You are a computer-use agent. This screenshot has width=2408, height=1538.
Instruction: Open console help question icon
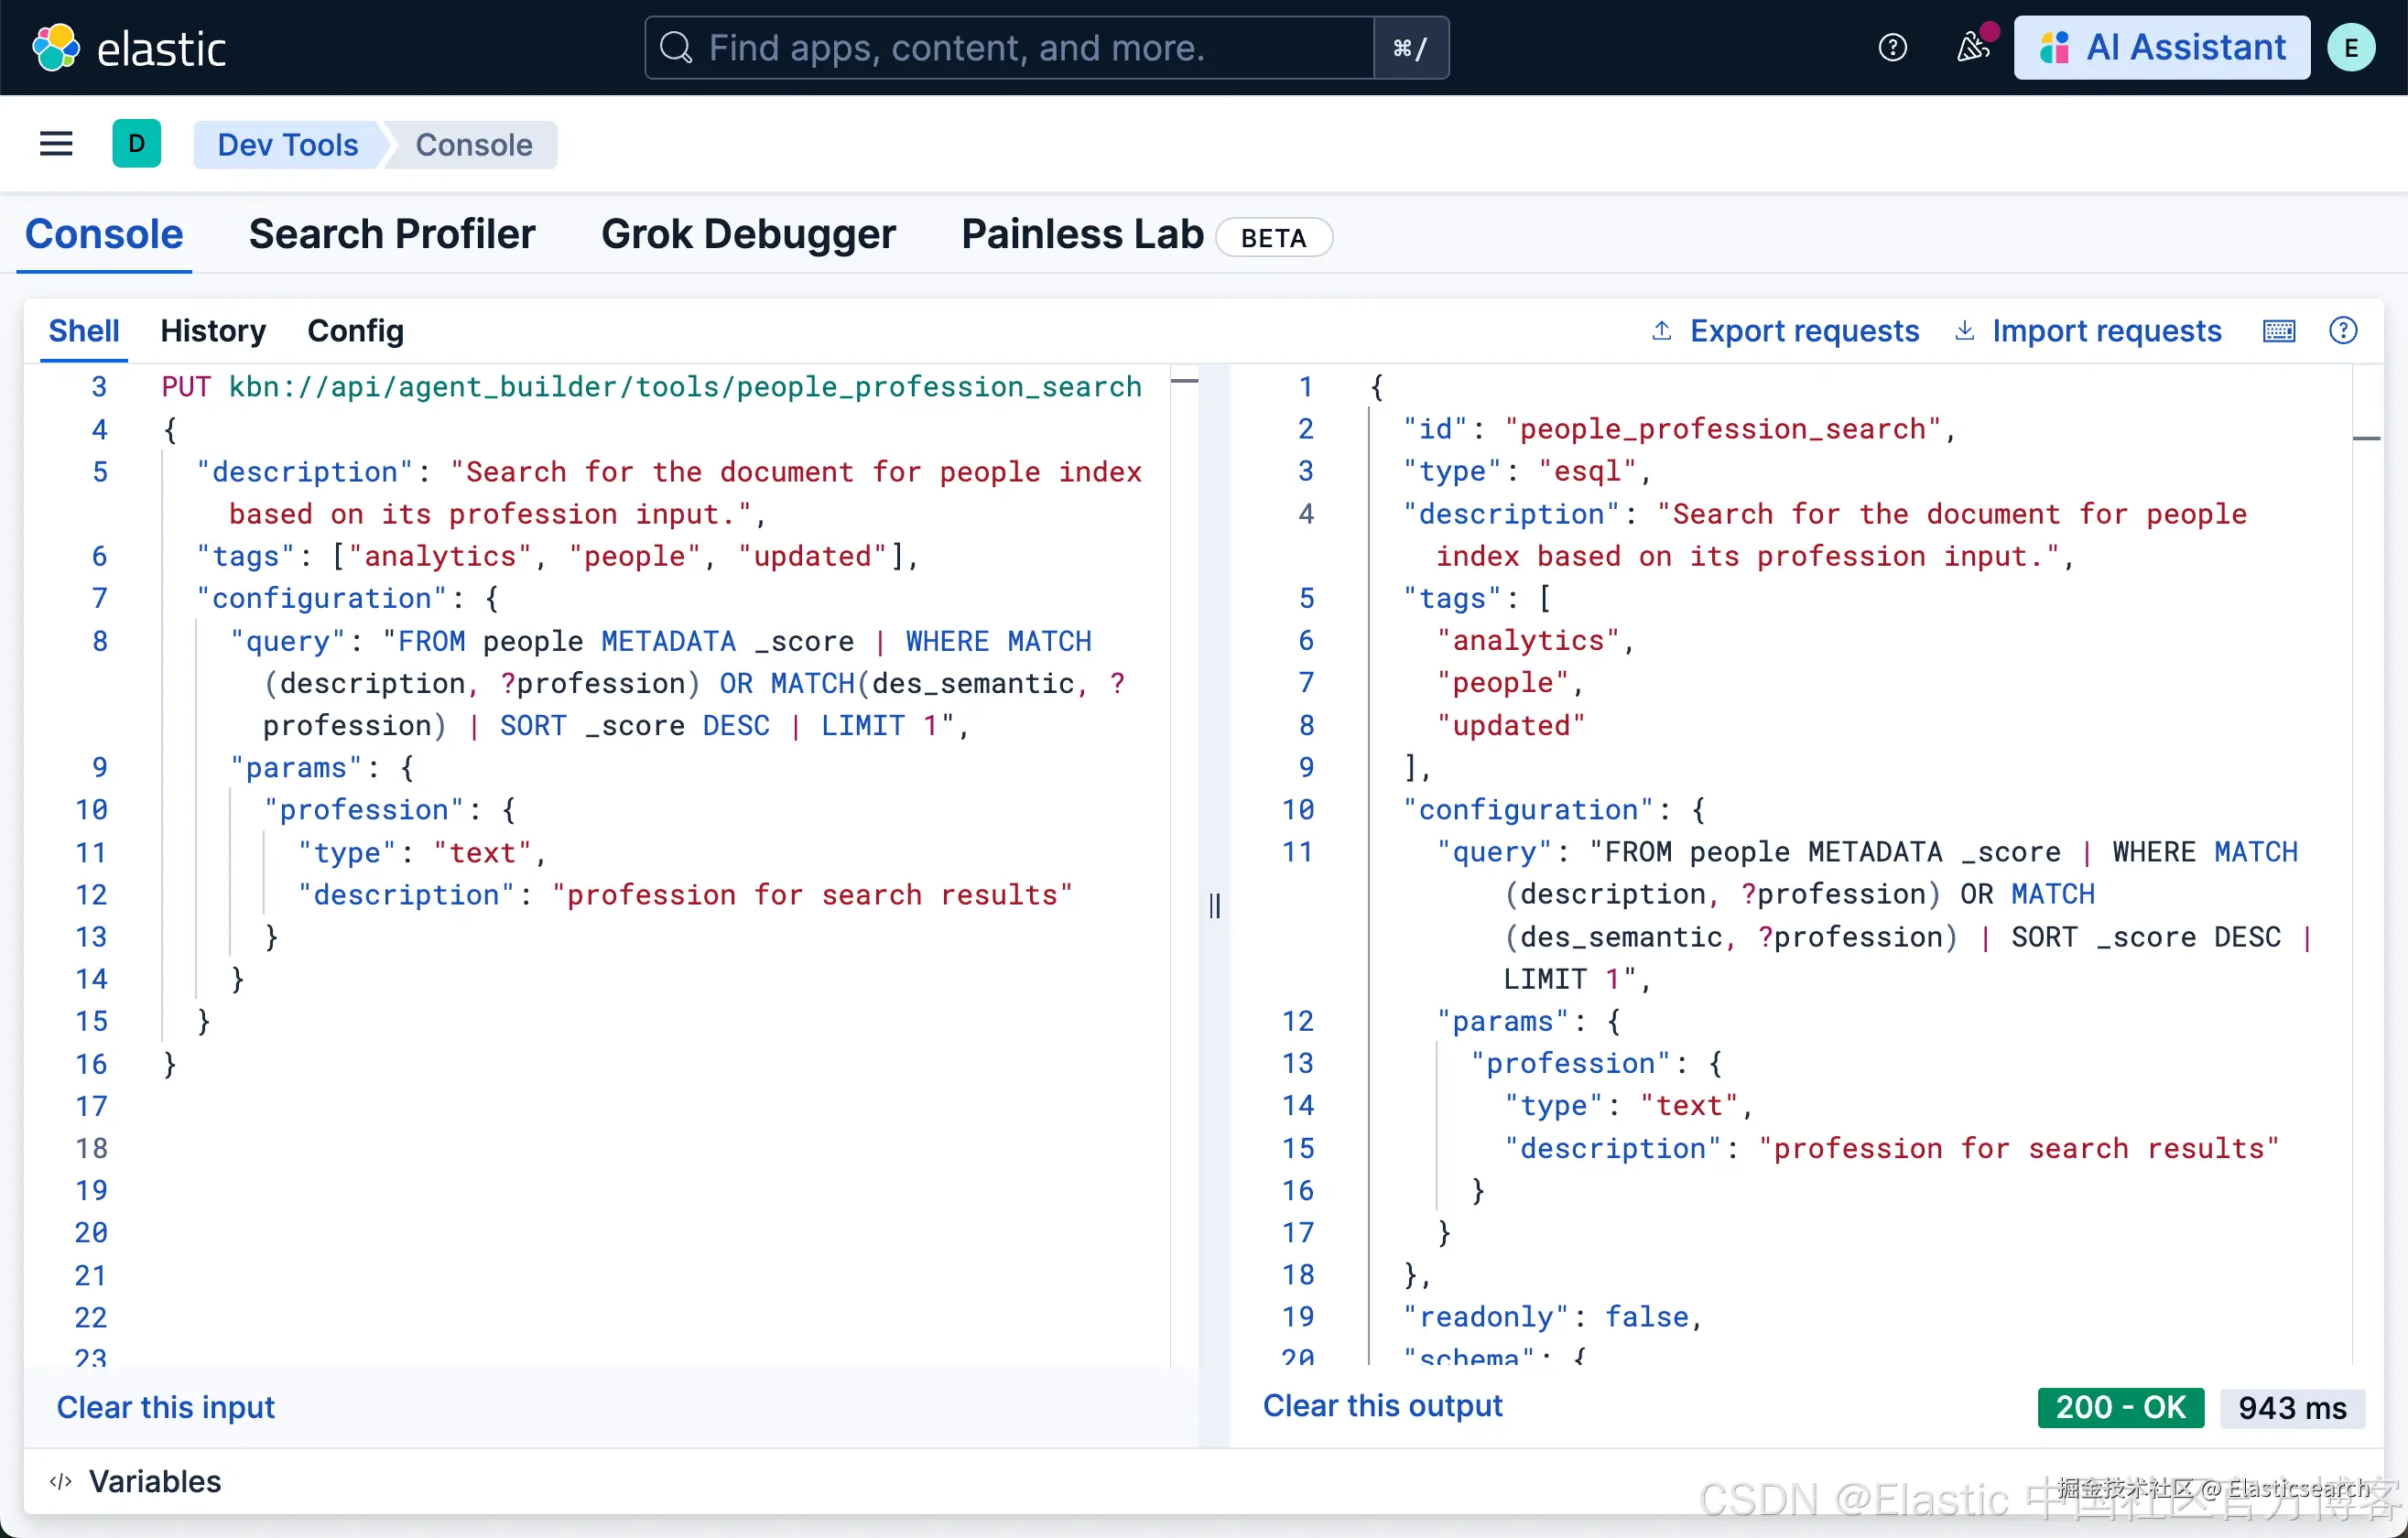coord(2343,331)
